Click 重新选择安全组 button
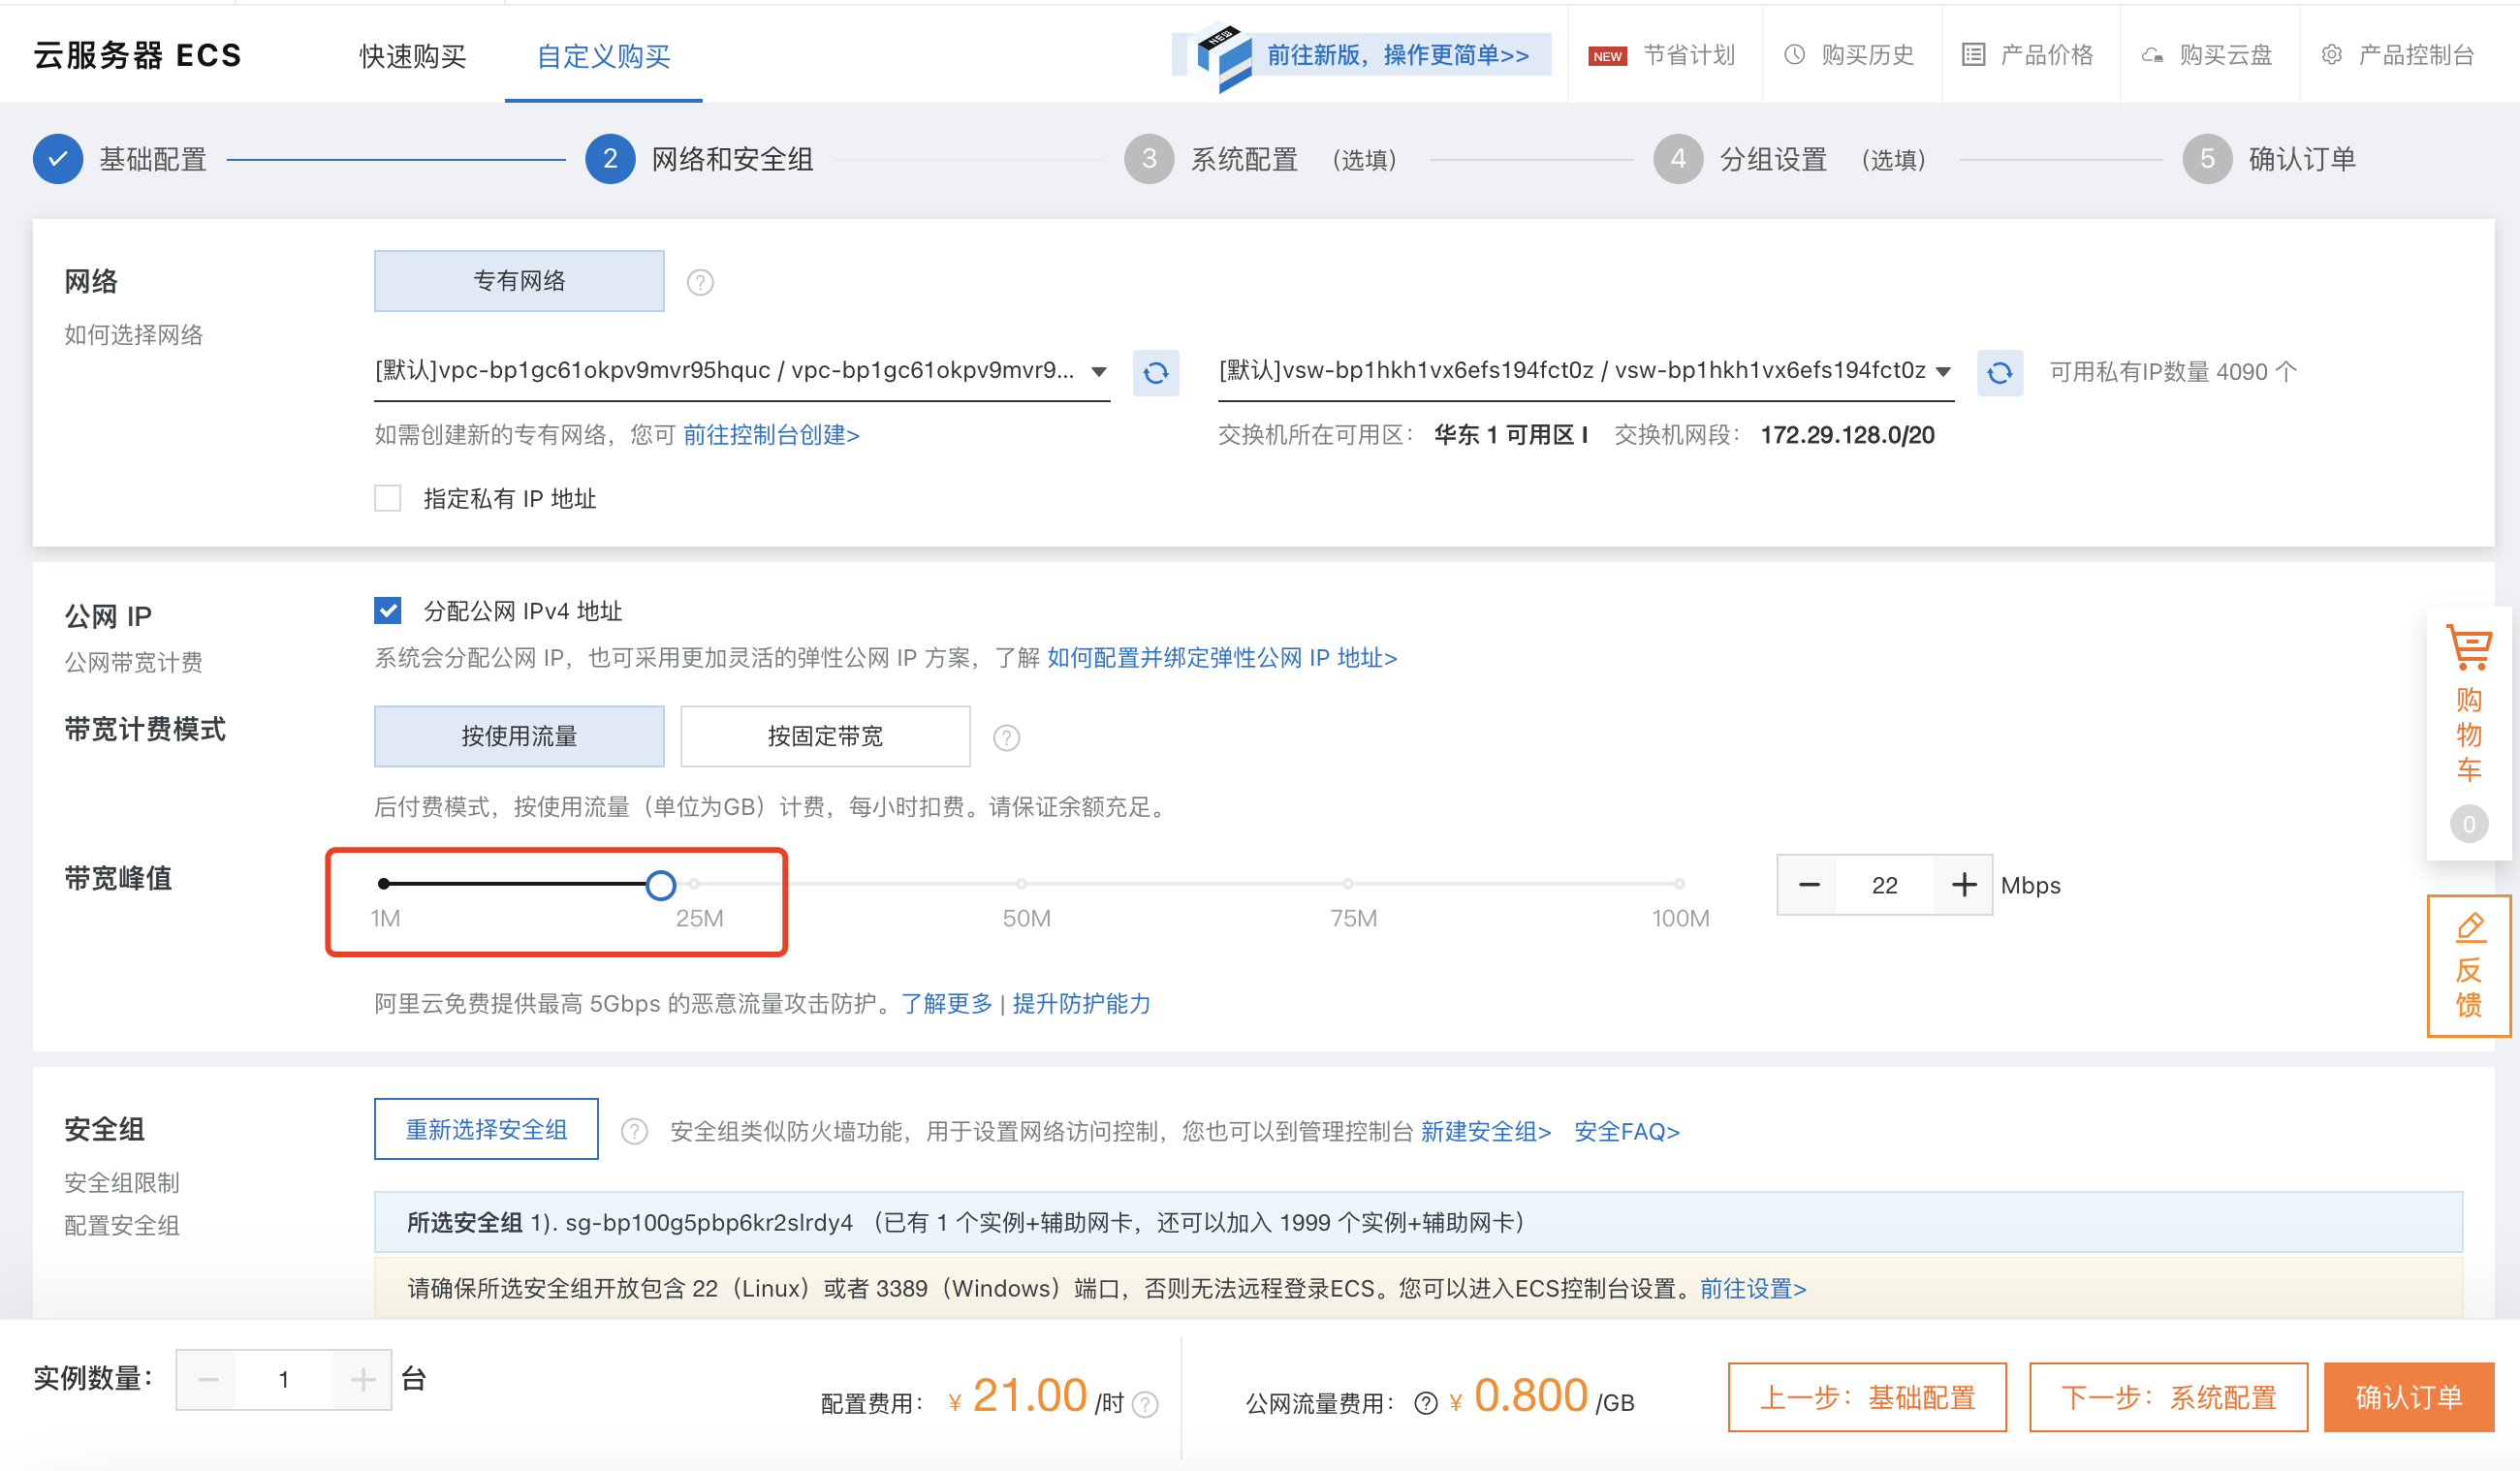2520x1471 pixels. pos(485,1129)
